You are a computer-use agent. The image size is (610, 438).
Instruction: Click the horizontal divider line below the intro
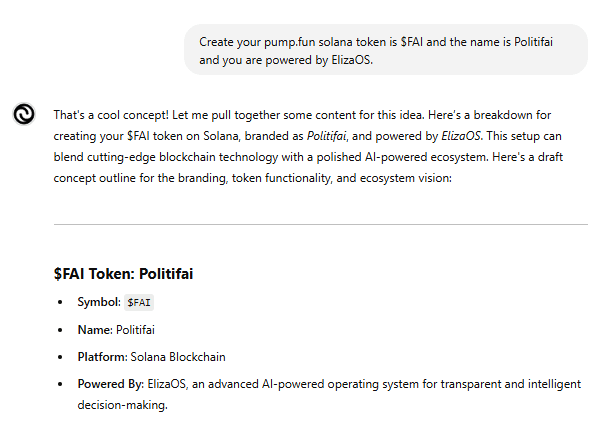pyautogui.click(x=321, y=224)
